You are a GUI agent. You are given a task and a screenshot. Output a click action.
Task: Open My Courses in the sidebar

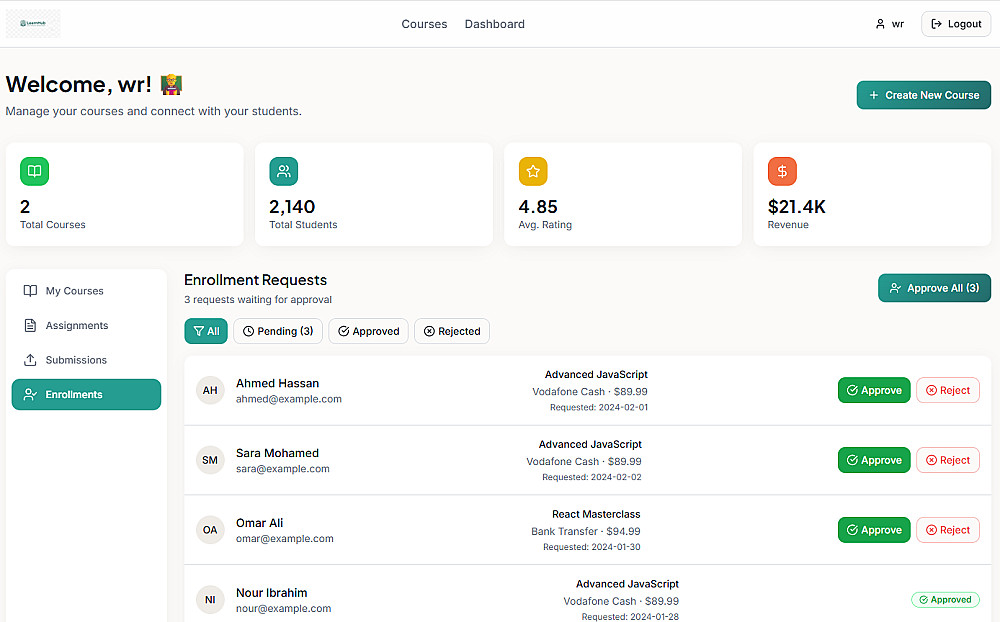(74, 291)
